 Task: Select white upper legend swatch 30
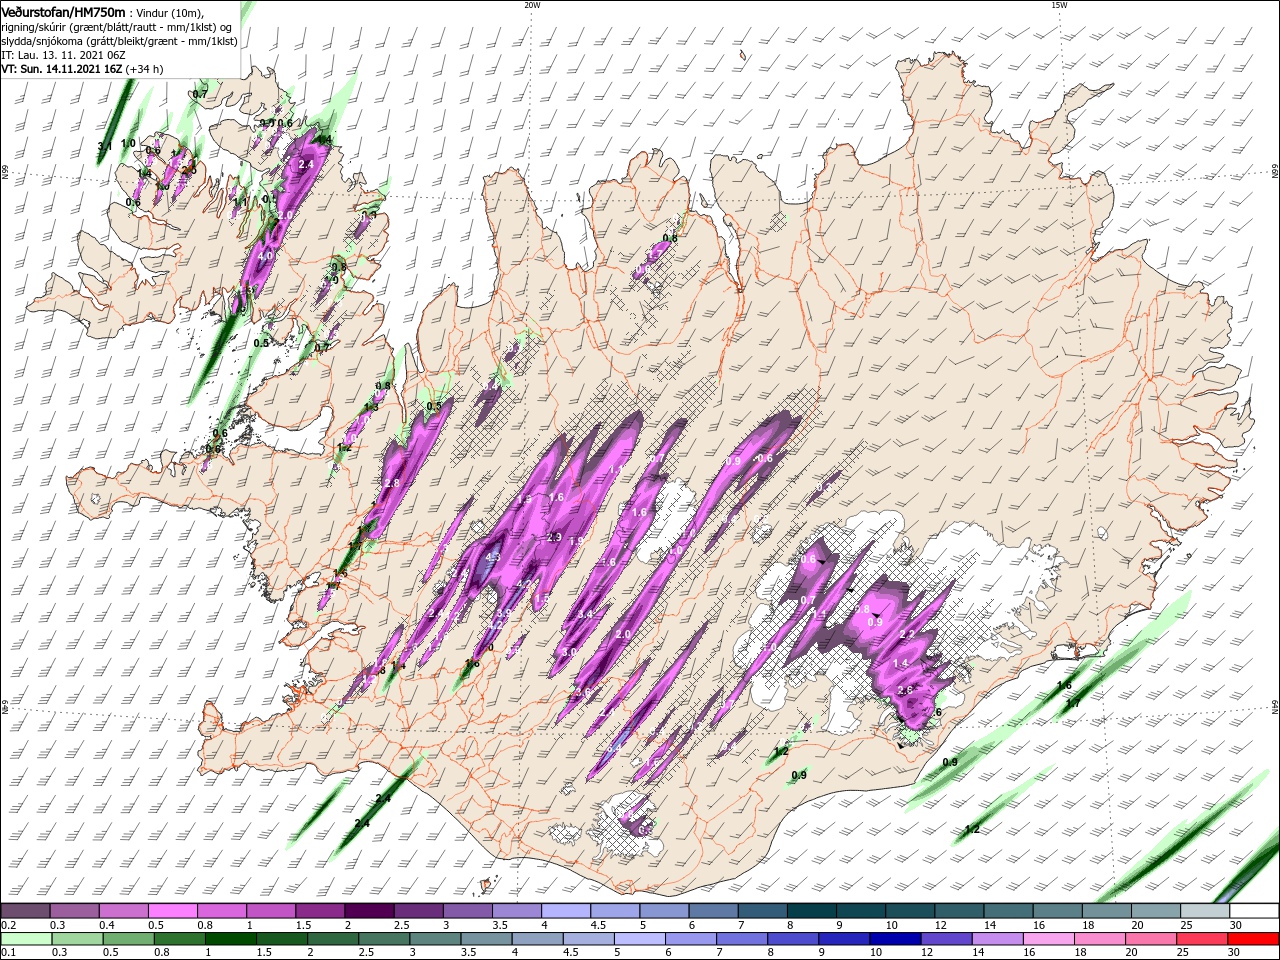tap(1254, 911)
